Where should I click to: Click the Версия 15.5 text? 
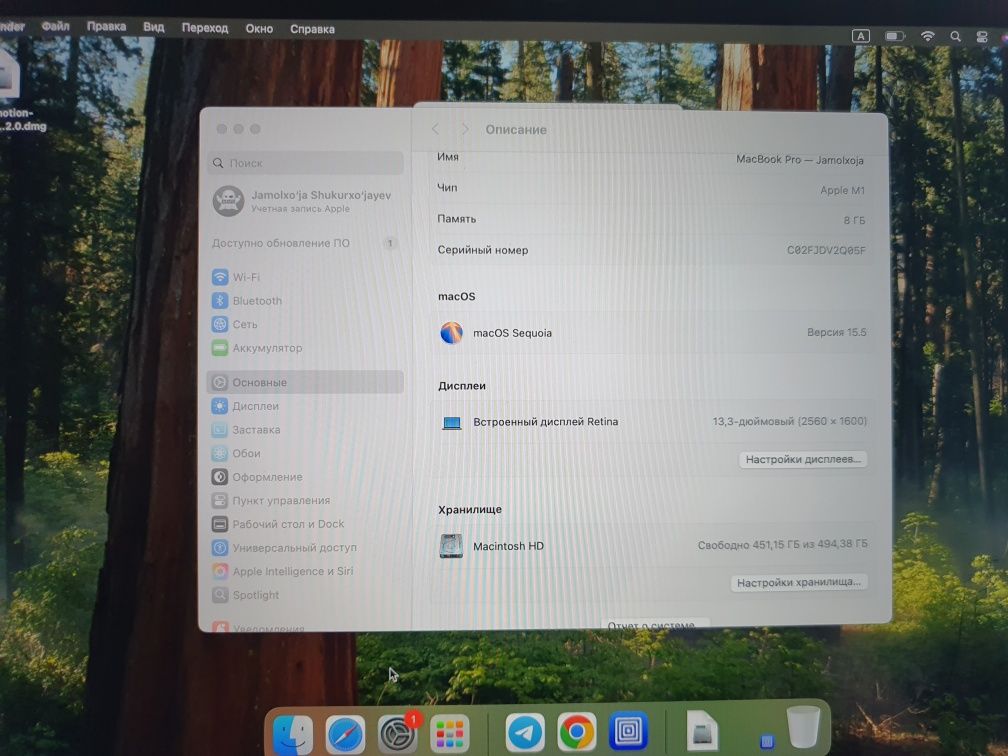[836, 332]
